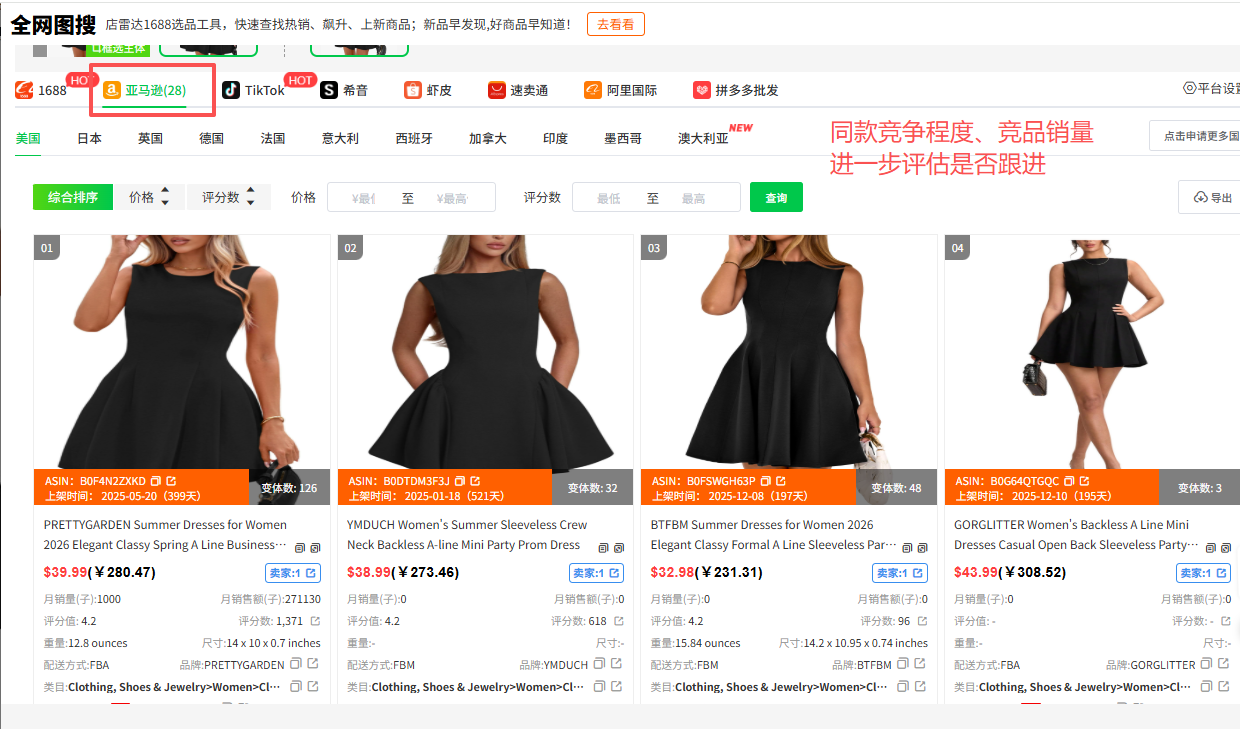Copy YMDUCH brand name icon
The width and height of the screenshot is (1240, 729).
click(x=599, y=664)
